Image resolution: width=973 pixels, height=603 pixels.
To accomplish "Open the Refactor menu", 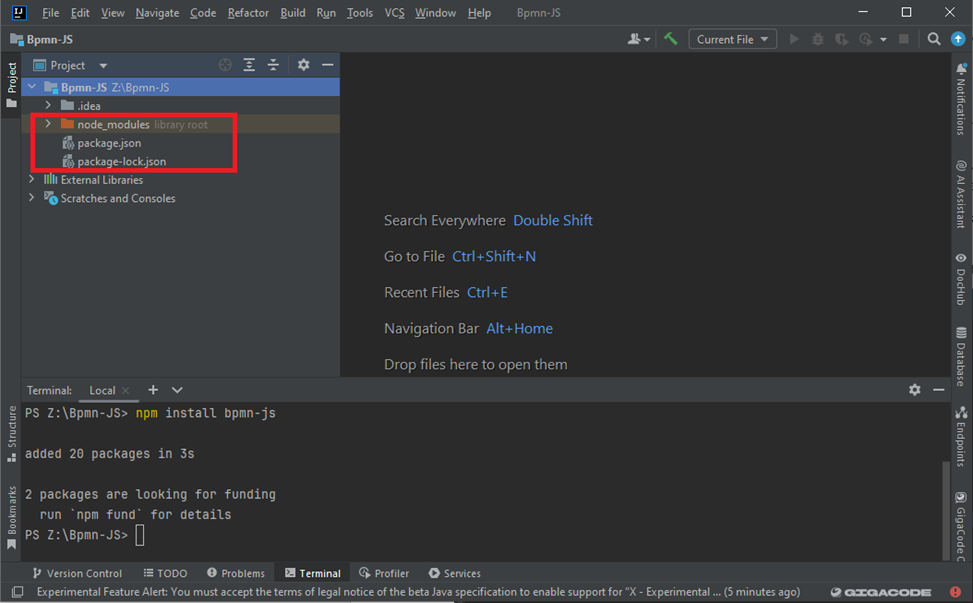I will click(x=248, y=13).
